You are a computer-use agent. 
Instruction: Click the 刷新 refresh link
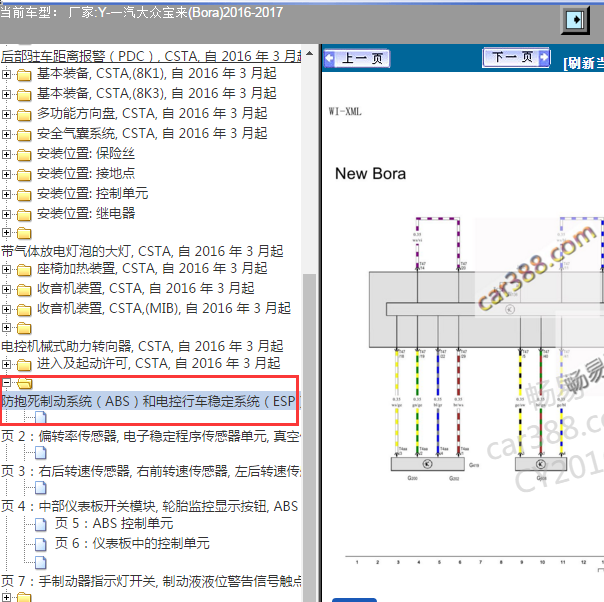click(583, 63)
